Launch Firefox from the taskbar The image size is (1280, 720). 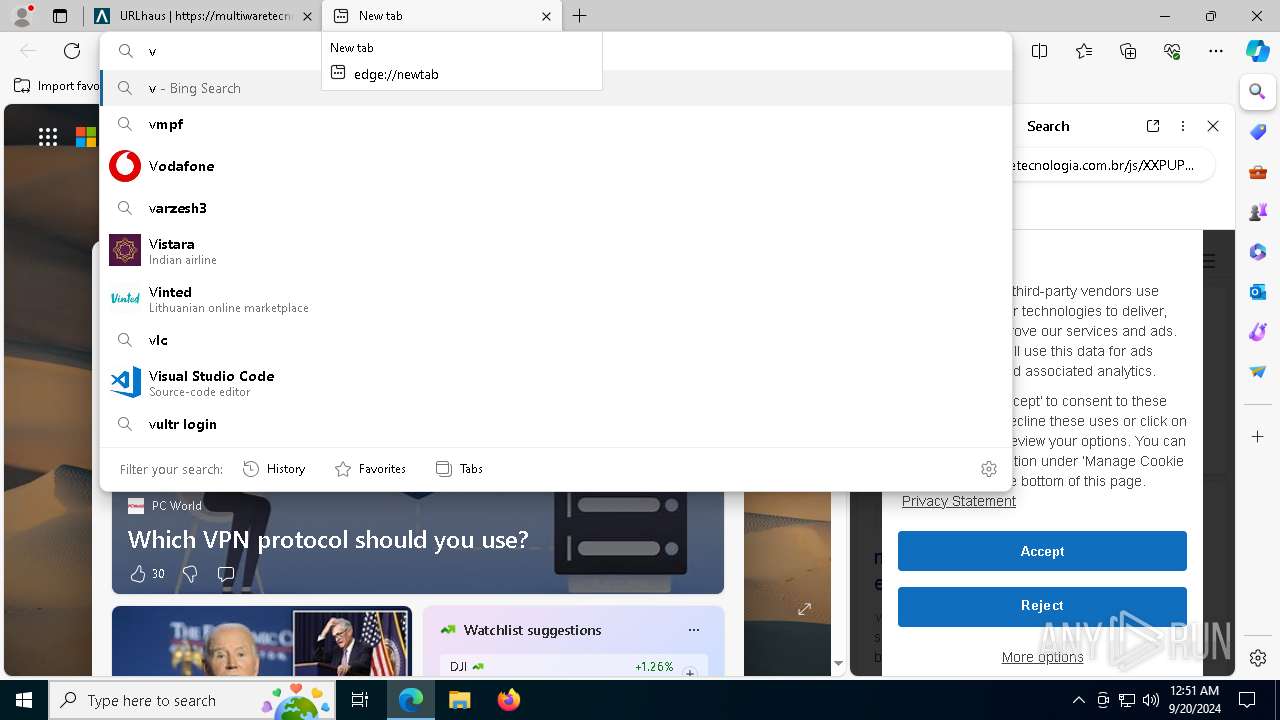[509, 700]
